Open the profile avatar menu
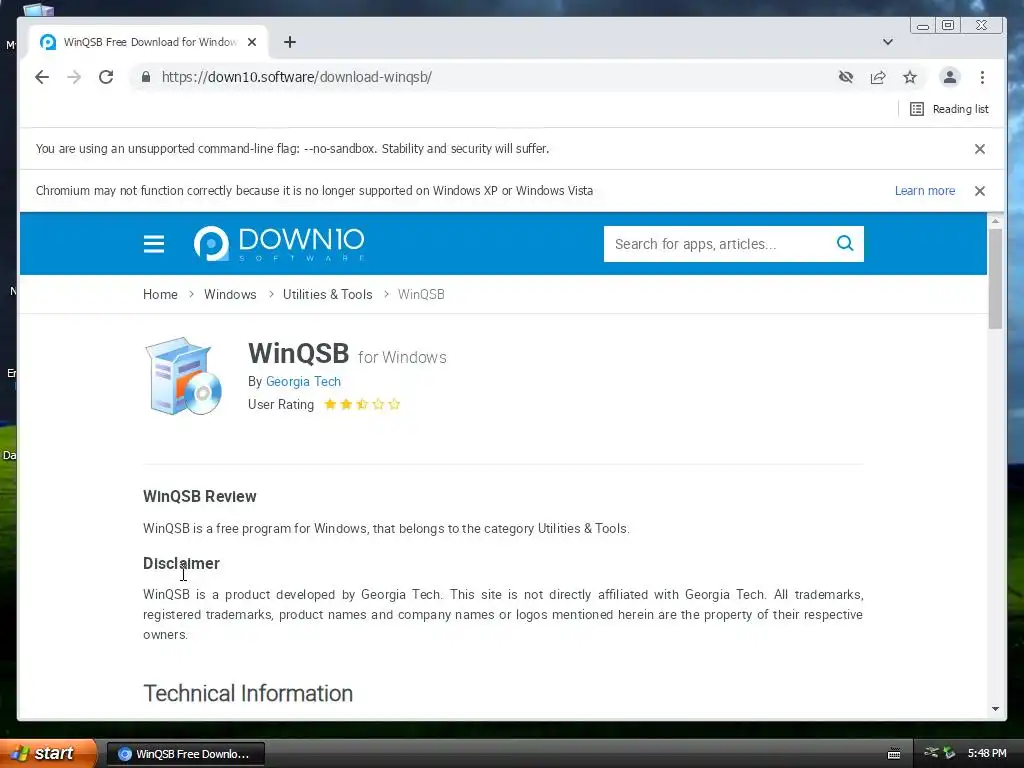1024x768 pixels. tap(950, 77)
